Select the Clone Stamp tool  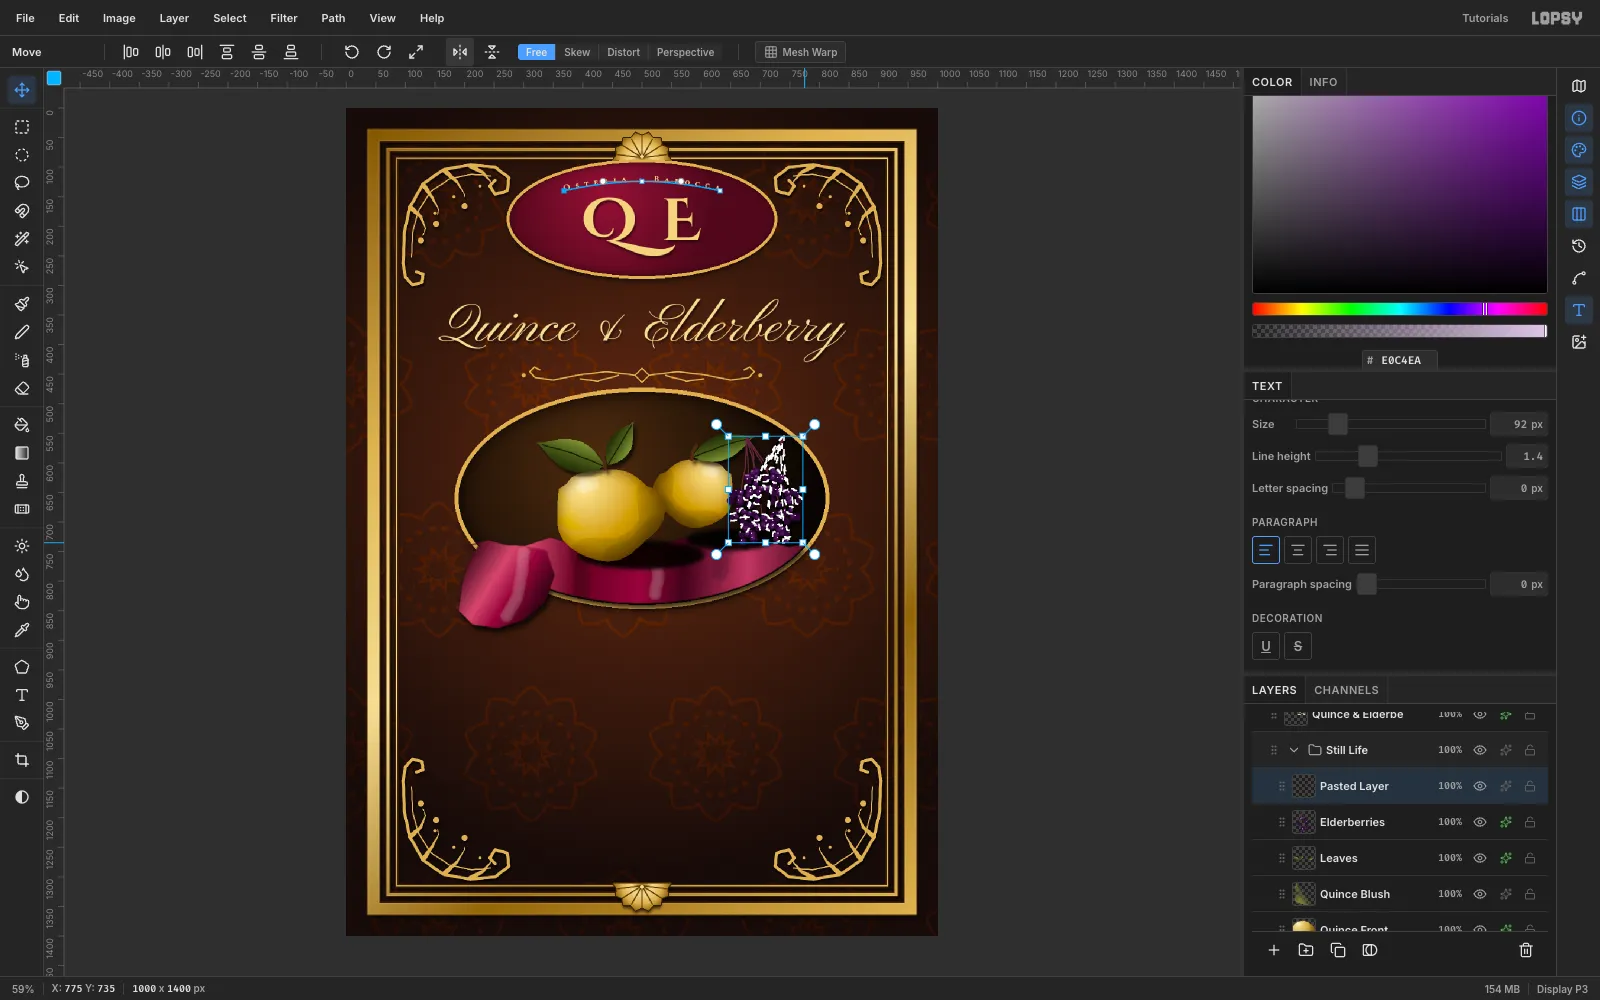(22, 481)
